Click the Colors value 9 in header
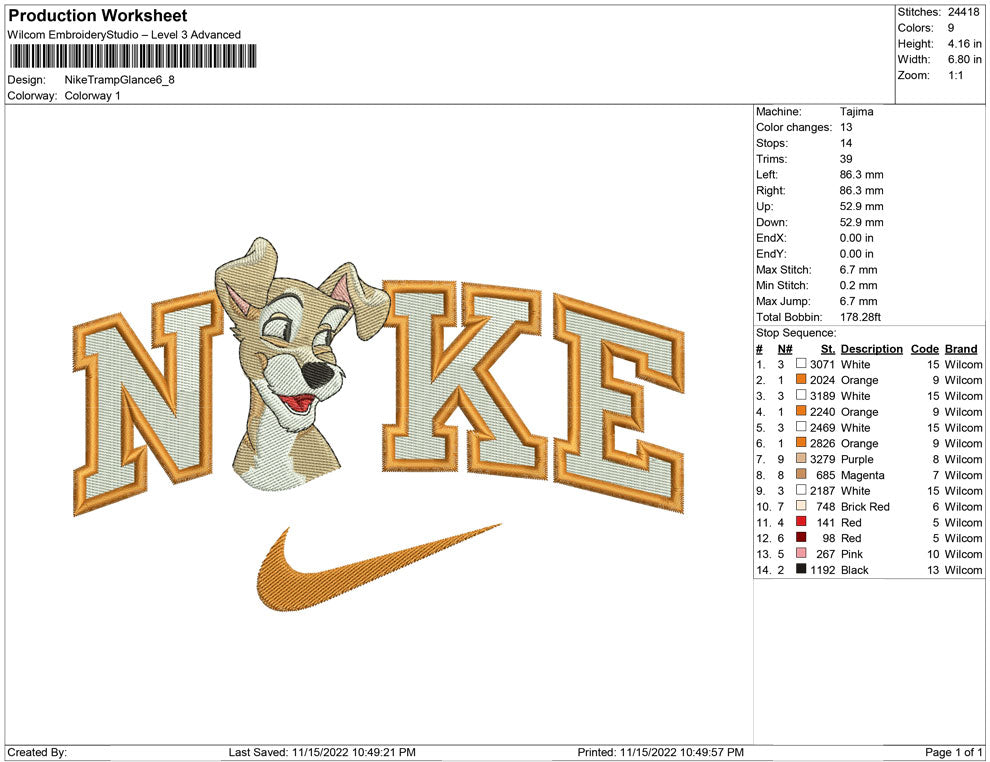This screenshot has width=990, height=762. pos(951,28)
